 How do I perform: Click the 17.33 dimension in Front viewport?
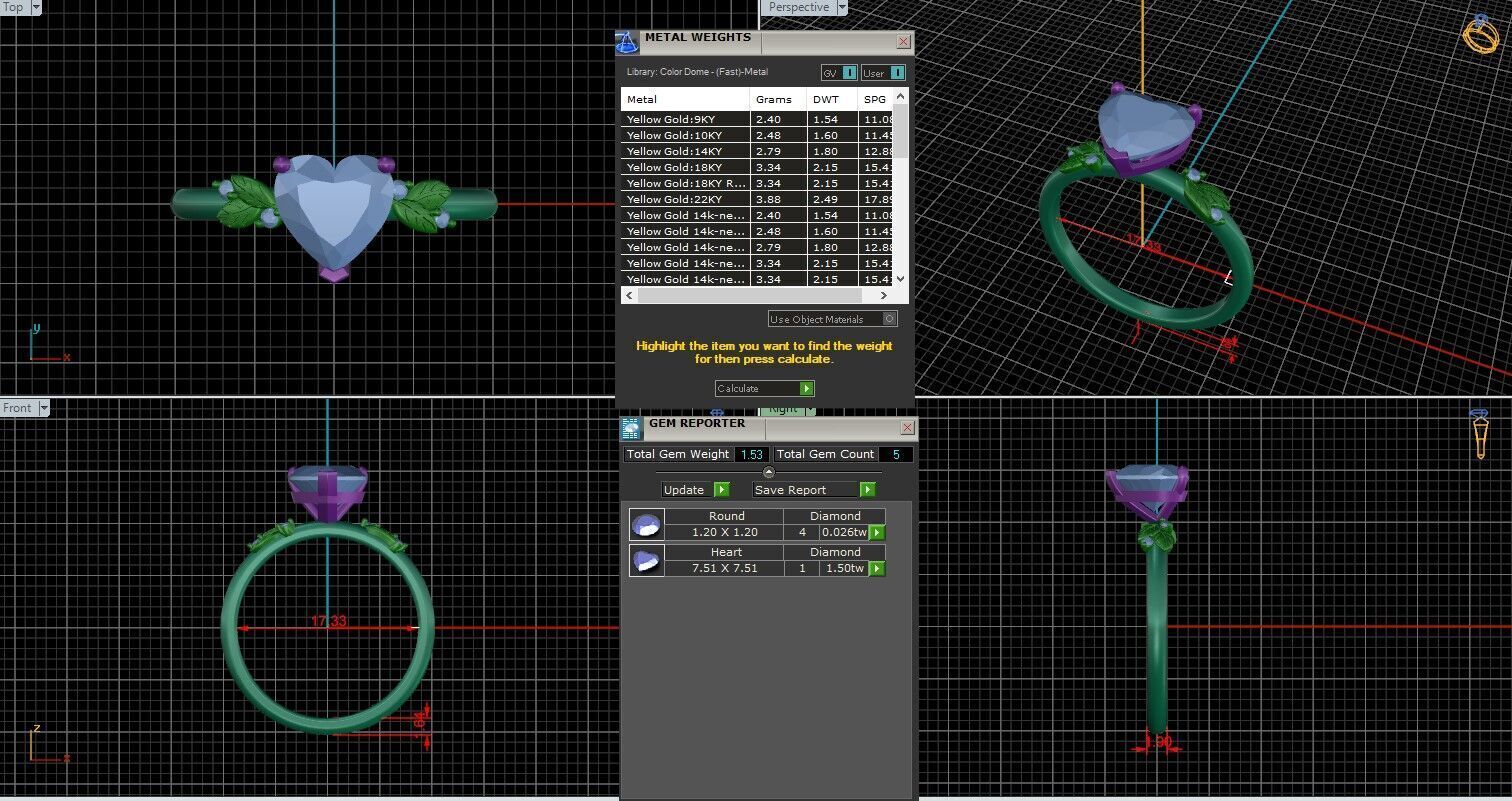pyautogui.click(x=328, y=621)
